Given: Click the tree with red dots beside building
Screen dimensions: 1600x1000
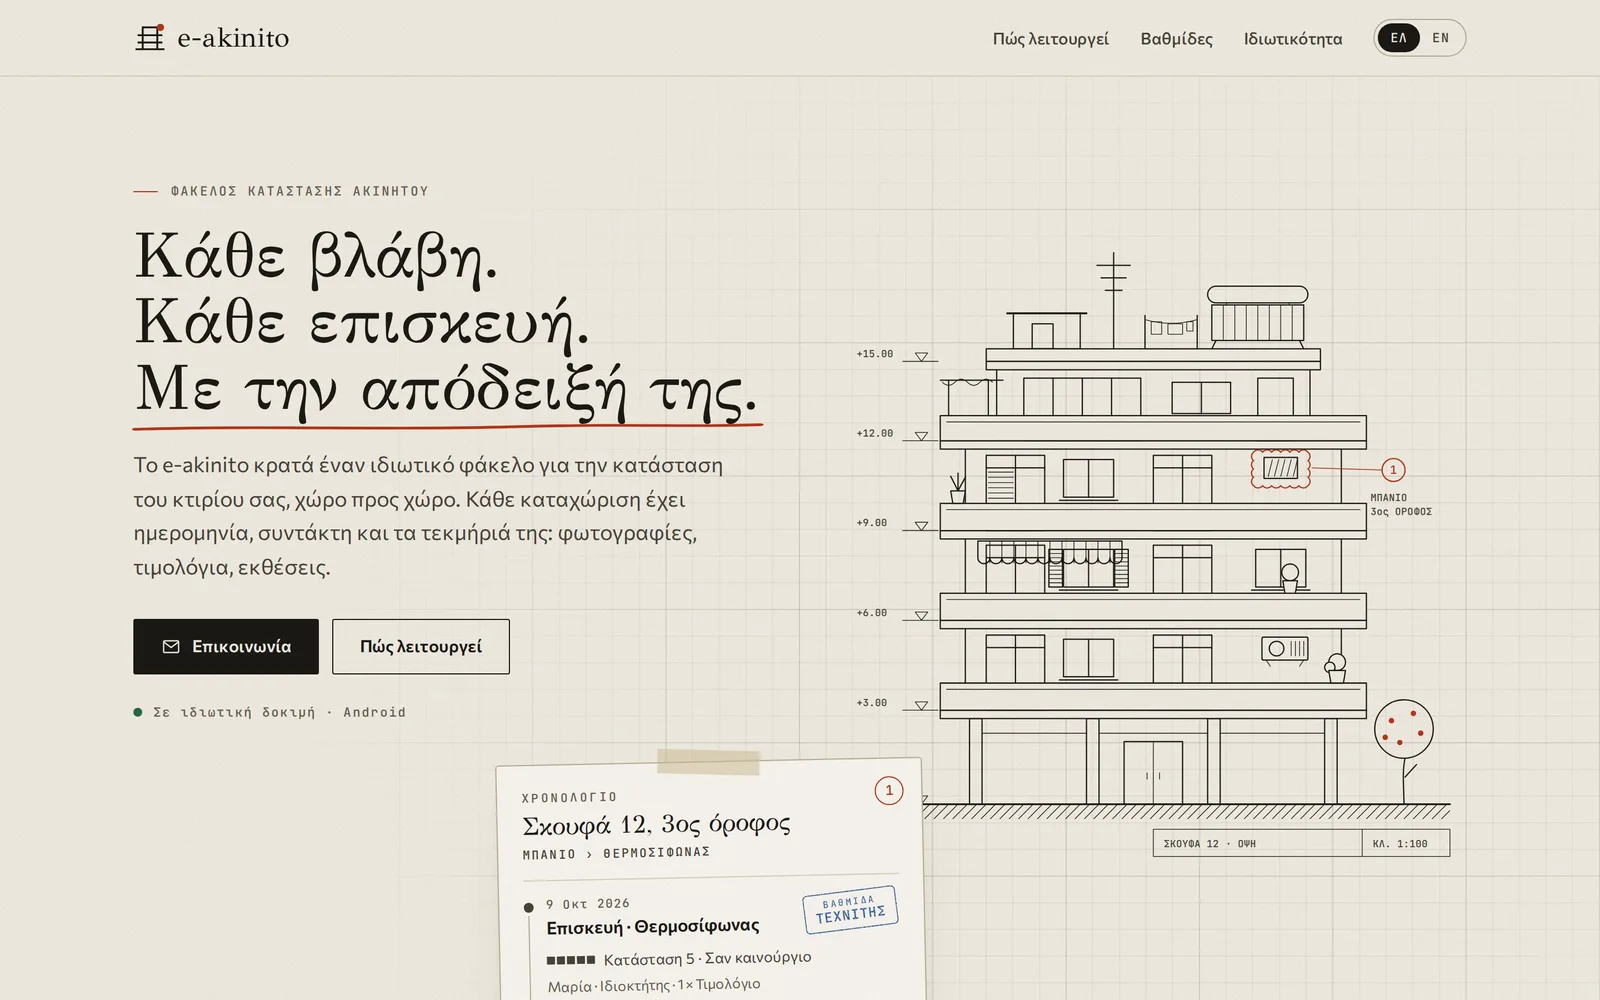Looking at the screenshot, I should tap(1403, 750).
